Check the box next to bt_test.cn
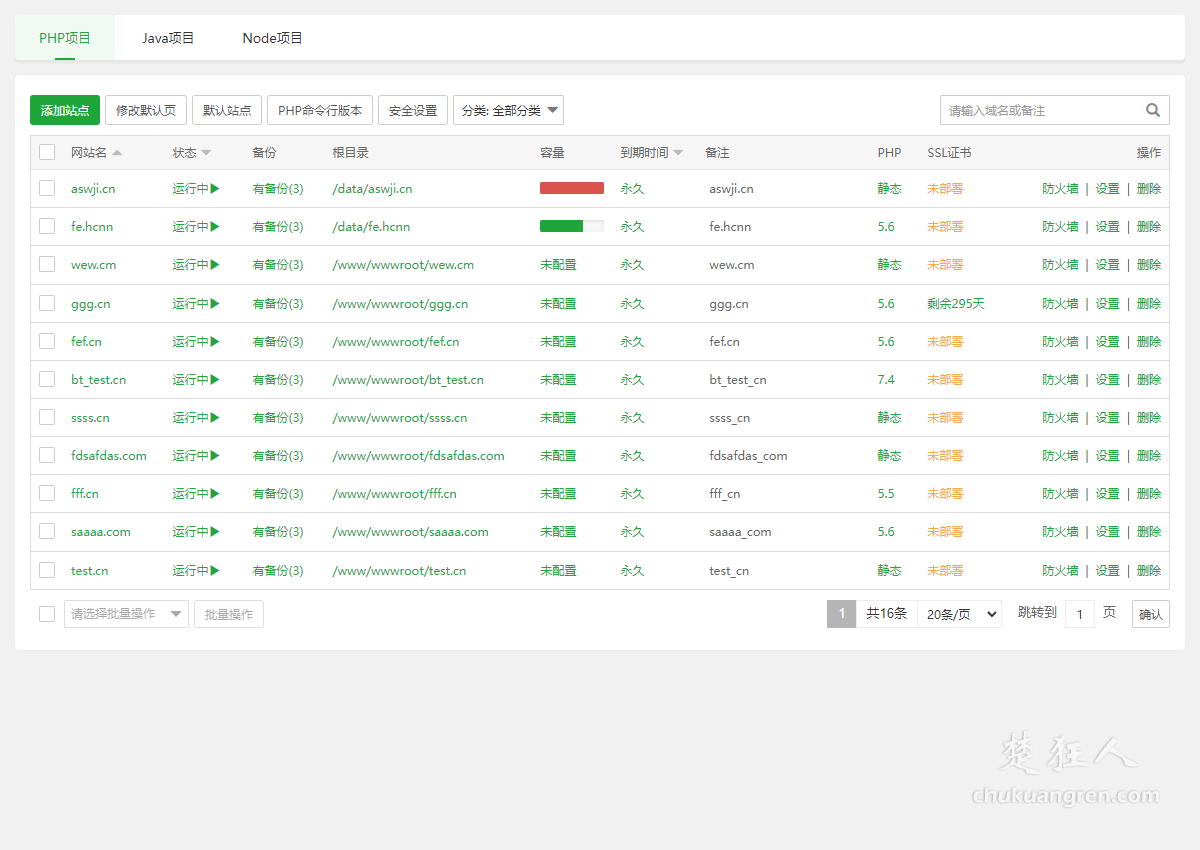The image size is (1200, 850). (47, 379)
